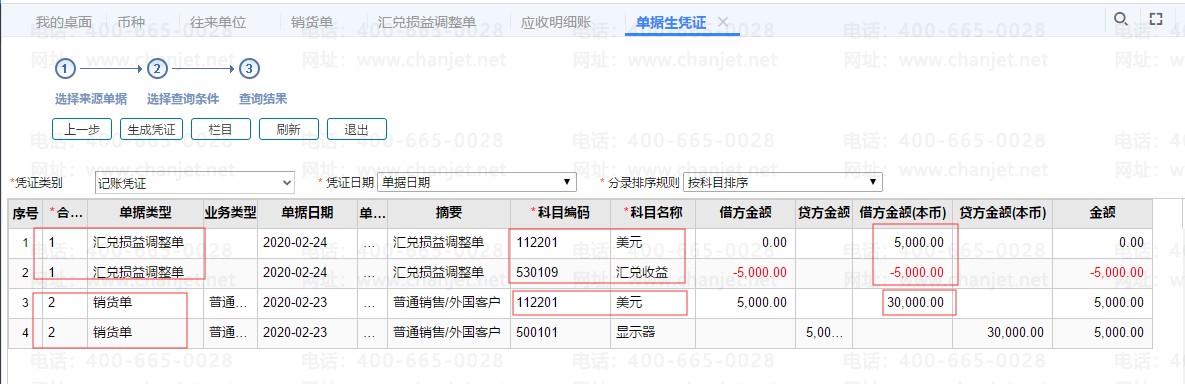The width and height of the screenshot is (1185, 384).
Task: Click the 金额 column header
Action: (x=1102, y=213)
